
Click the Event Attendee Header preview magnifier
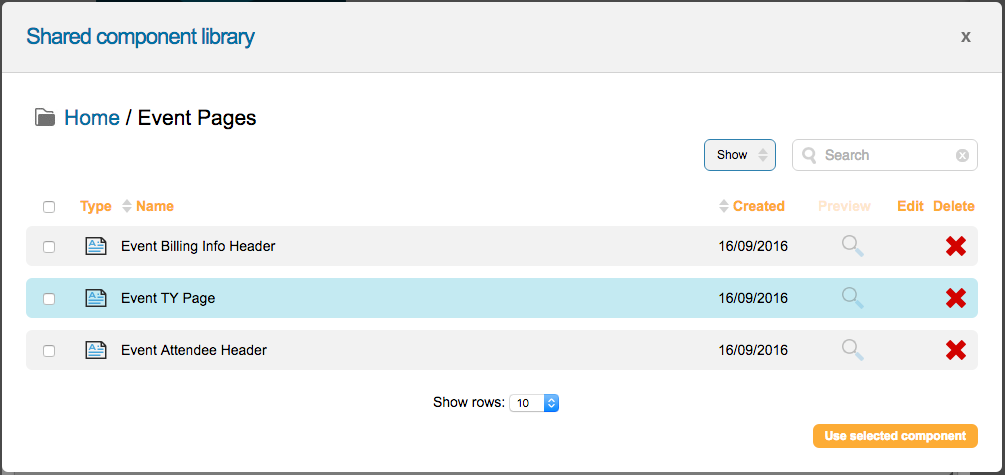(x=852, y=350)
